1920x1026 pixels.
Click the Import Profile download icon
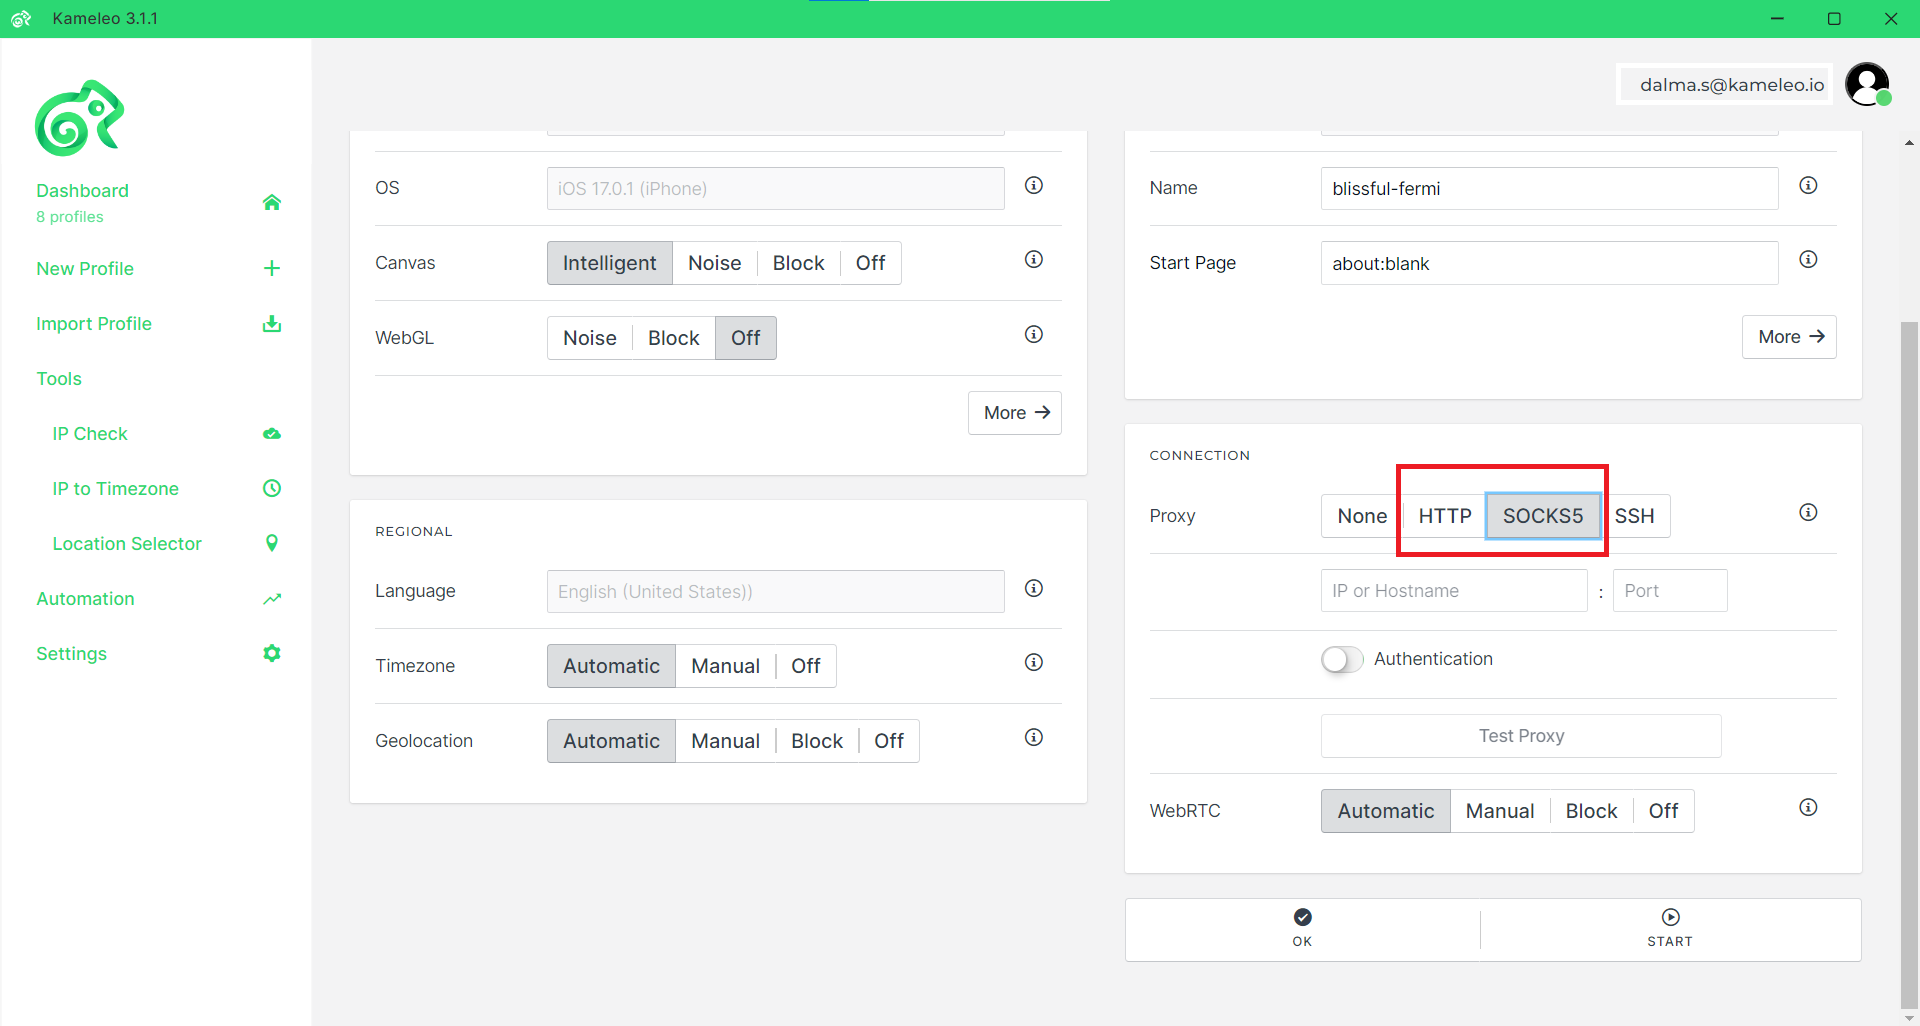coord(272,323)
